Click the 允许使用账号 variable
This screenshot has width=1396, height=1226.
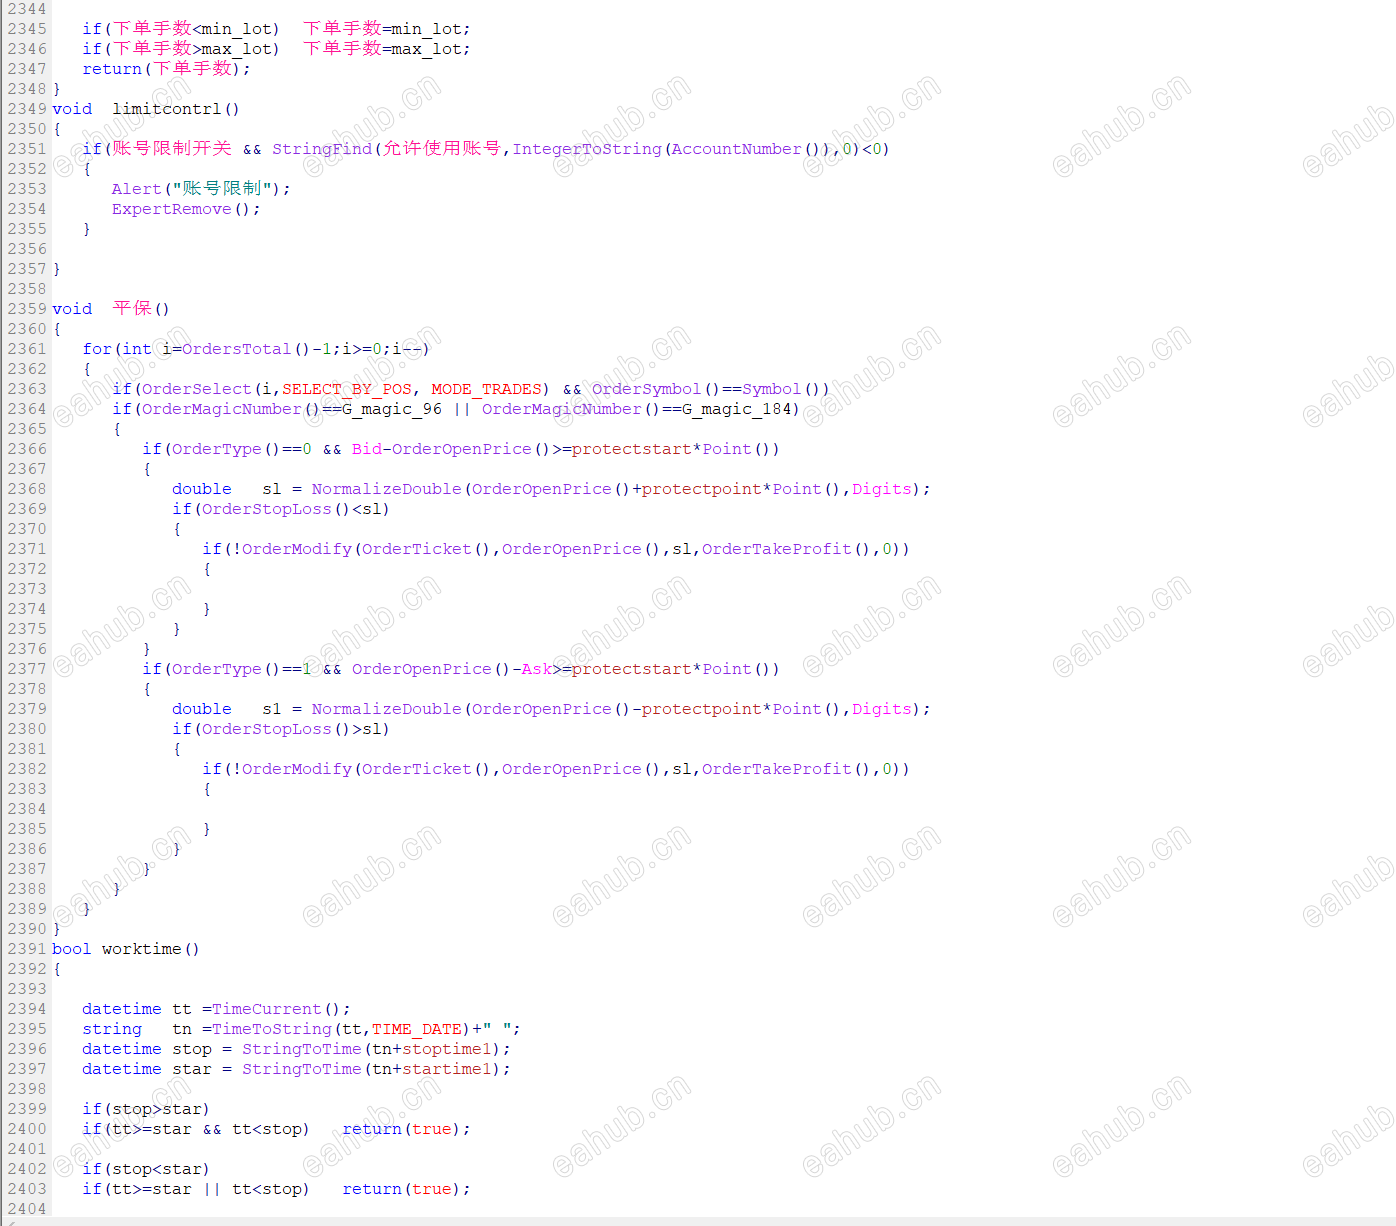click(442, 149)
